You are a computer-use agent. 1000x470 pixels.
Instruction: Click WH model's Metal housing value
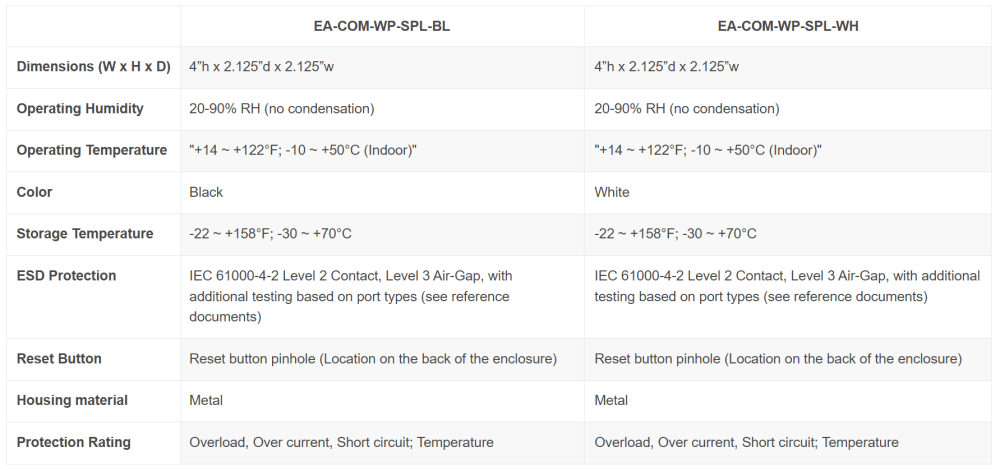coord(611,400)
